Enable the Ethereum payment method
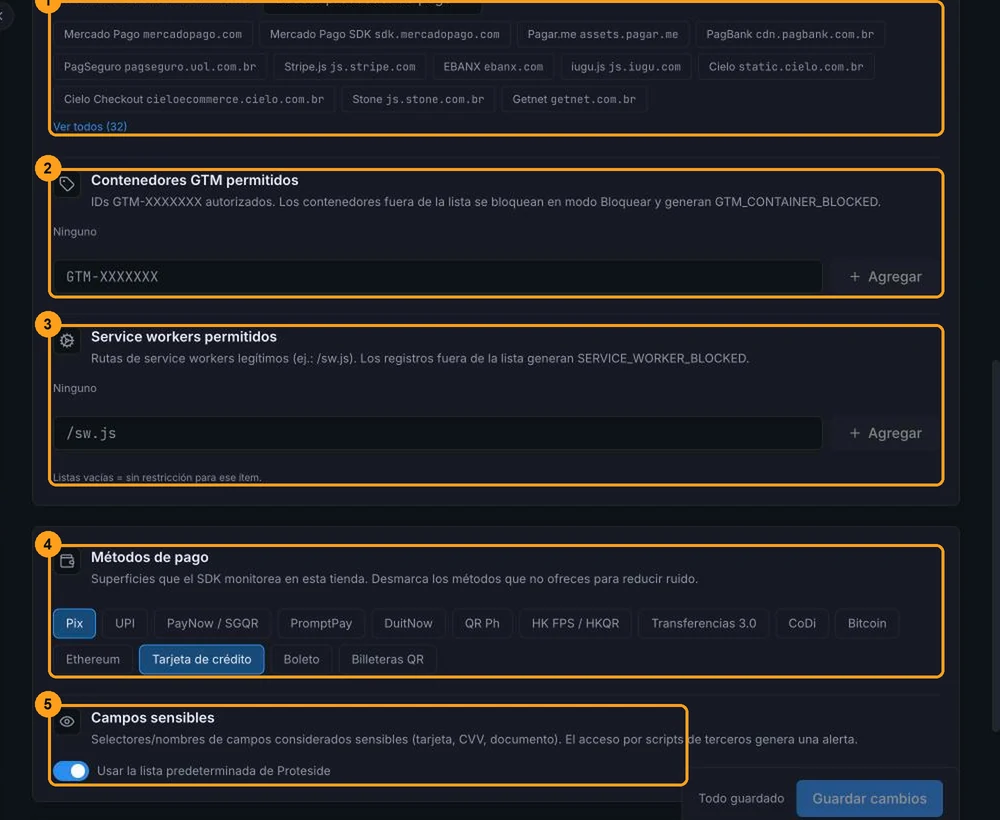 (93, 659)
